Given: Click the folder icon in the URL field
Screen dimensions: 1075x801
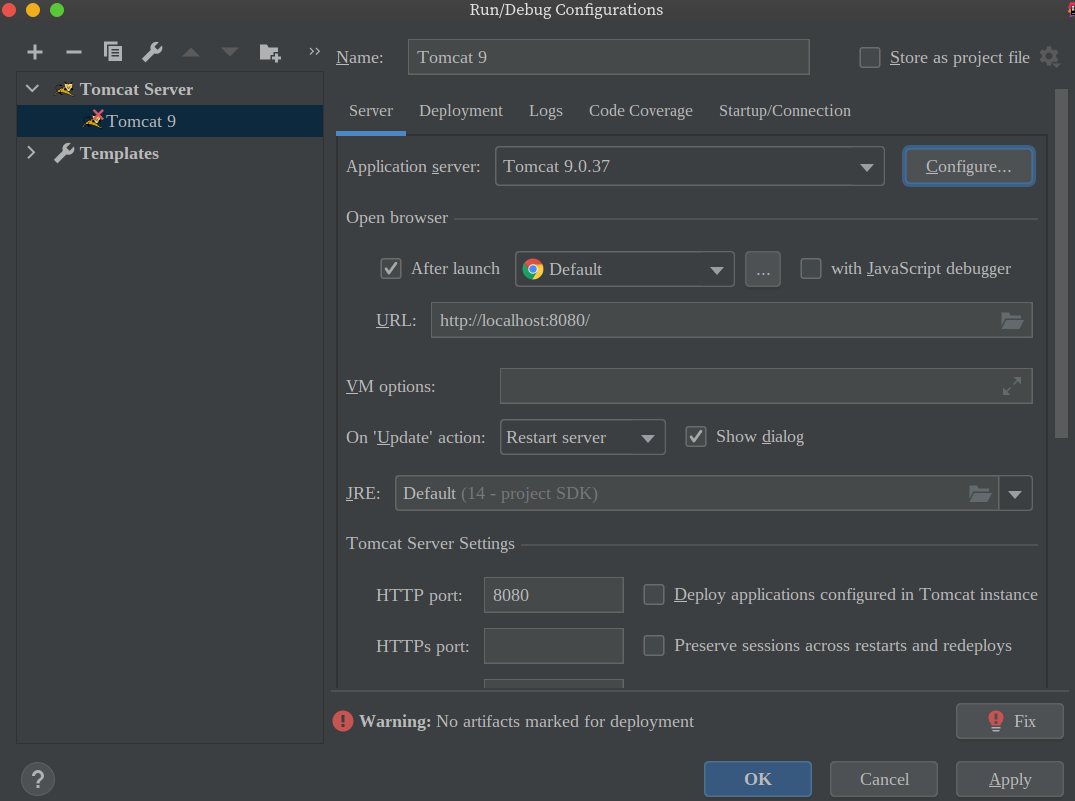Looking at the screenshot, I should (x=1012, y=320).
